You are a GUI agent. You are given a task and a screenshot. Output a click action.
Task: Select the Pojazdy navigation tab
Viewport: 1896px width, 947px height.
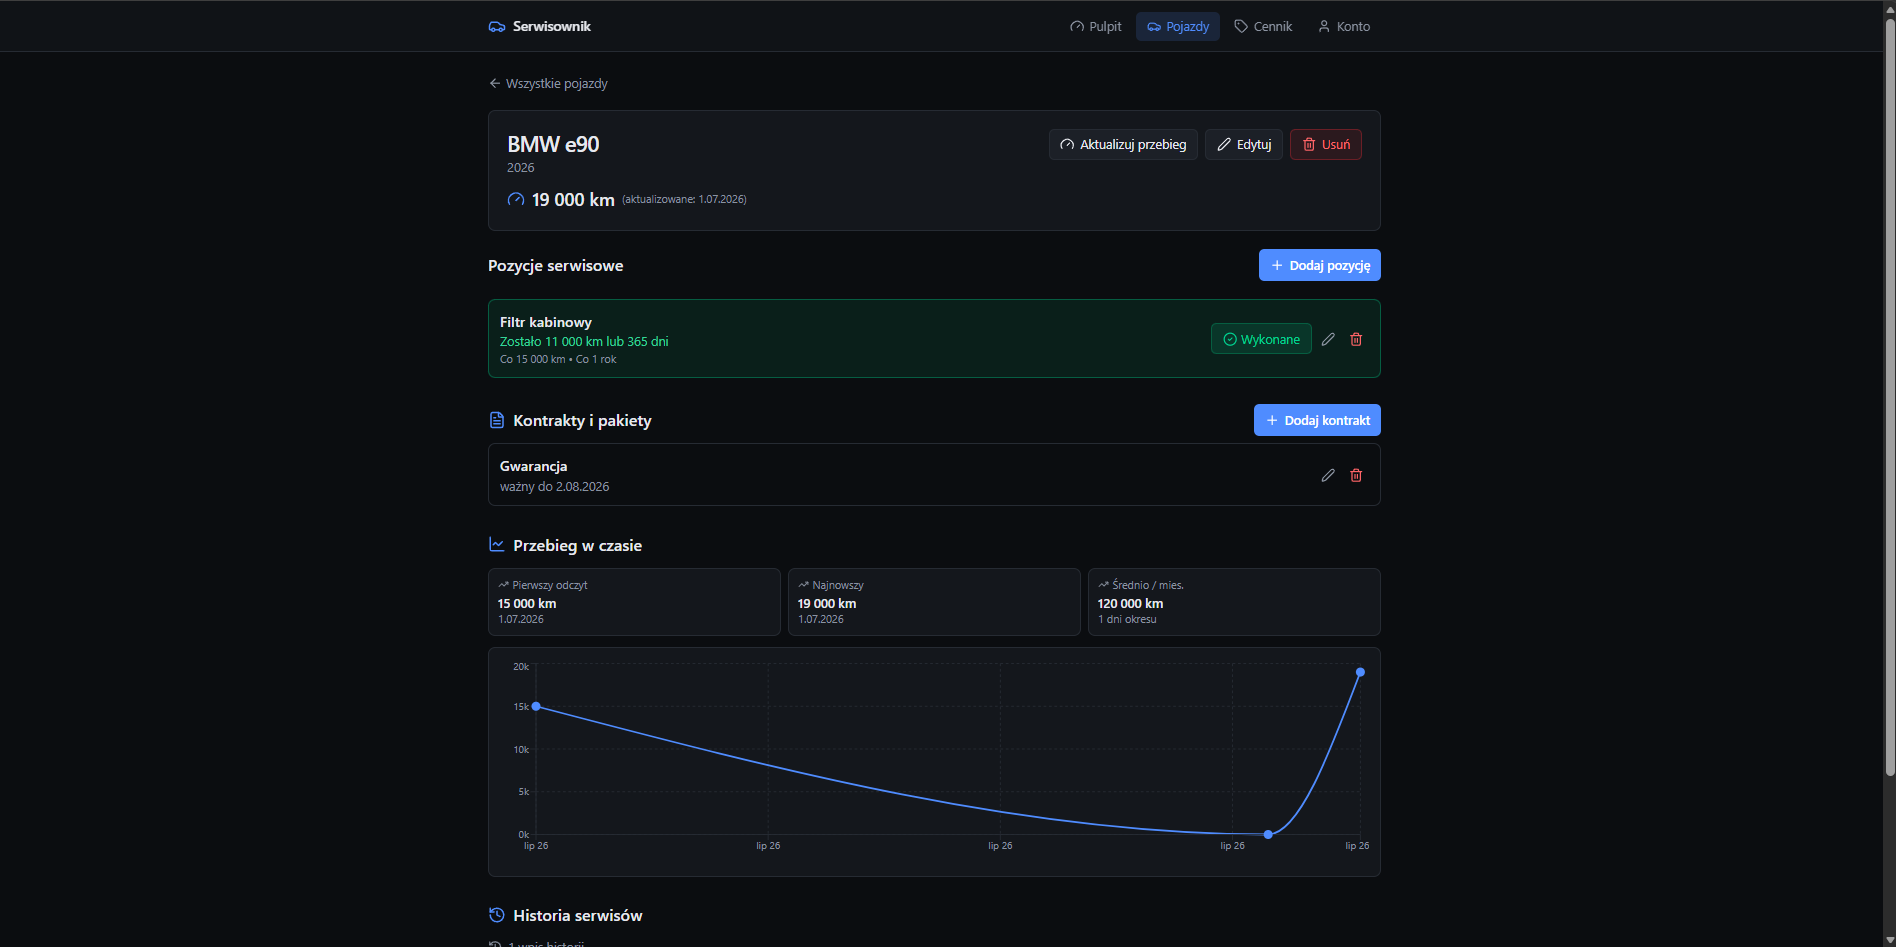click(x=1178, y=27)
